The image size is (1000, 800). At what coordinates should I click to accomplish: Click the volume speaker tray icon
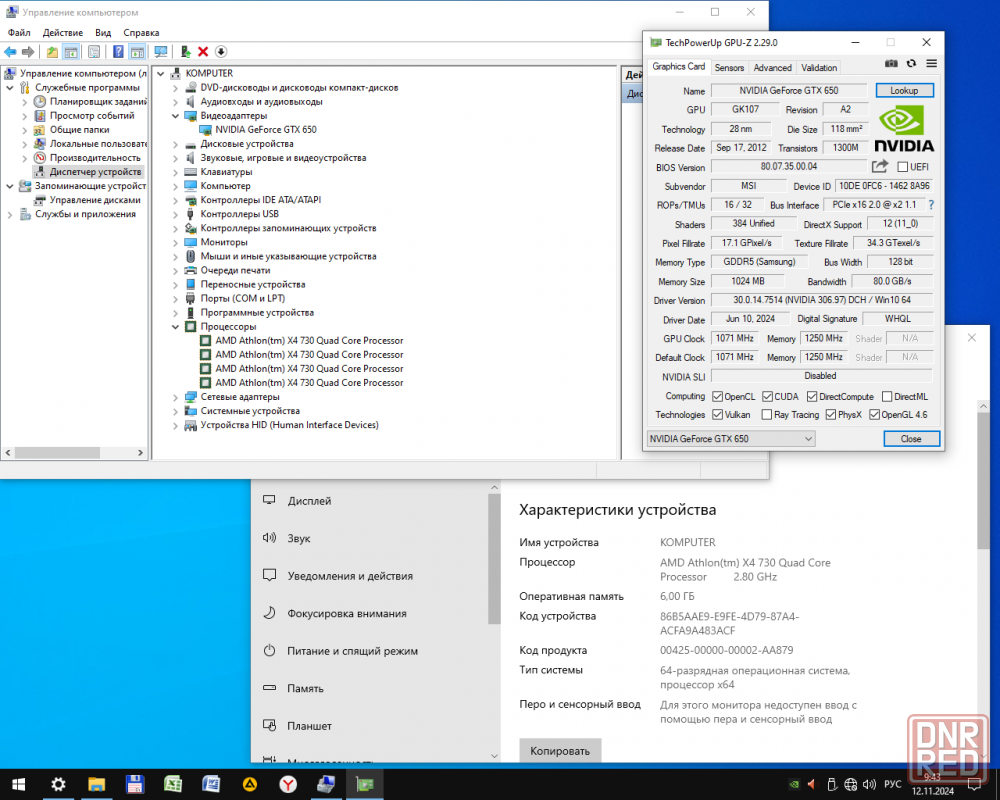click(x=869, y=784)
